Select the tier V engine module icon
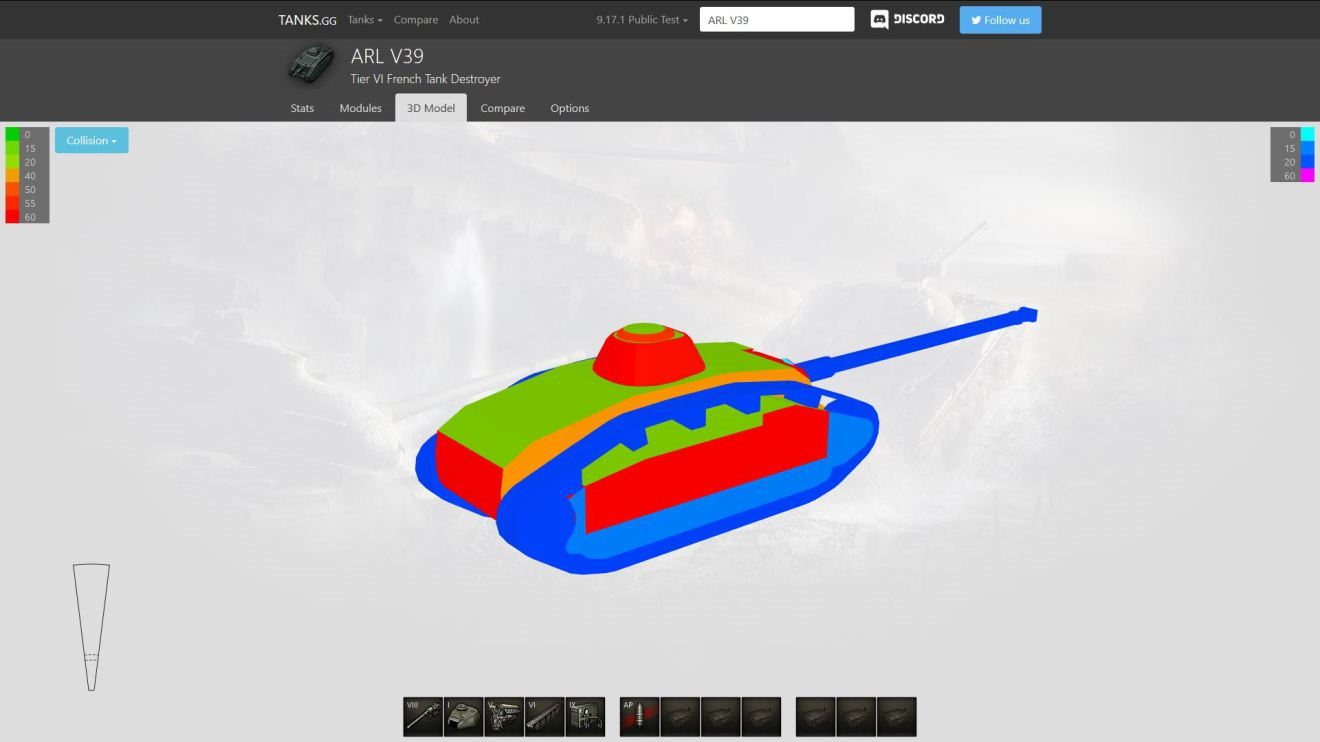 coord(504,717)
